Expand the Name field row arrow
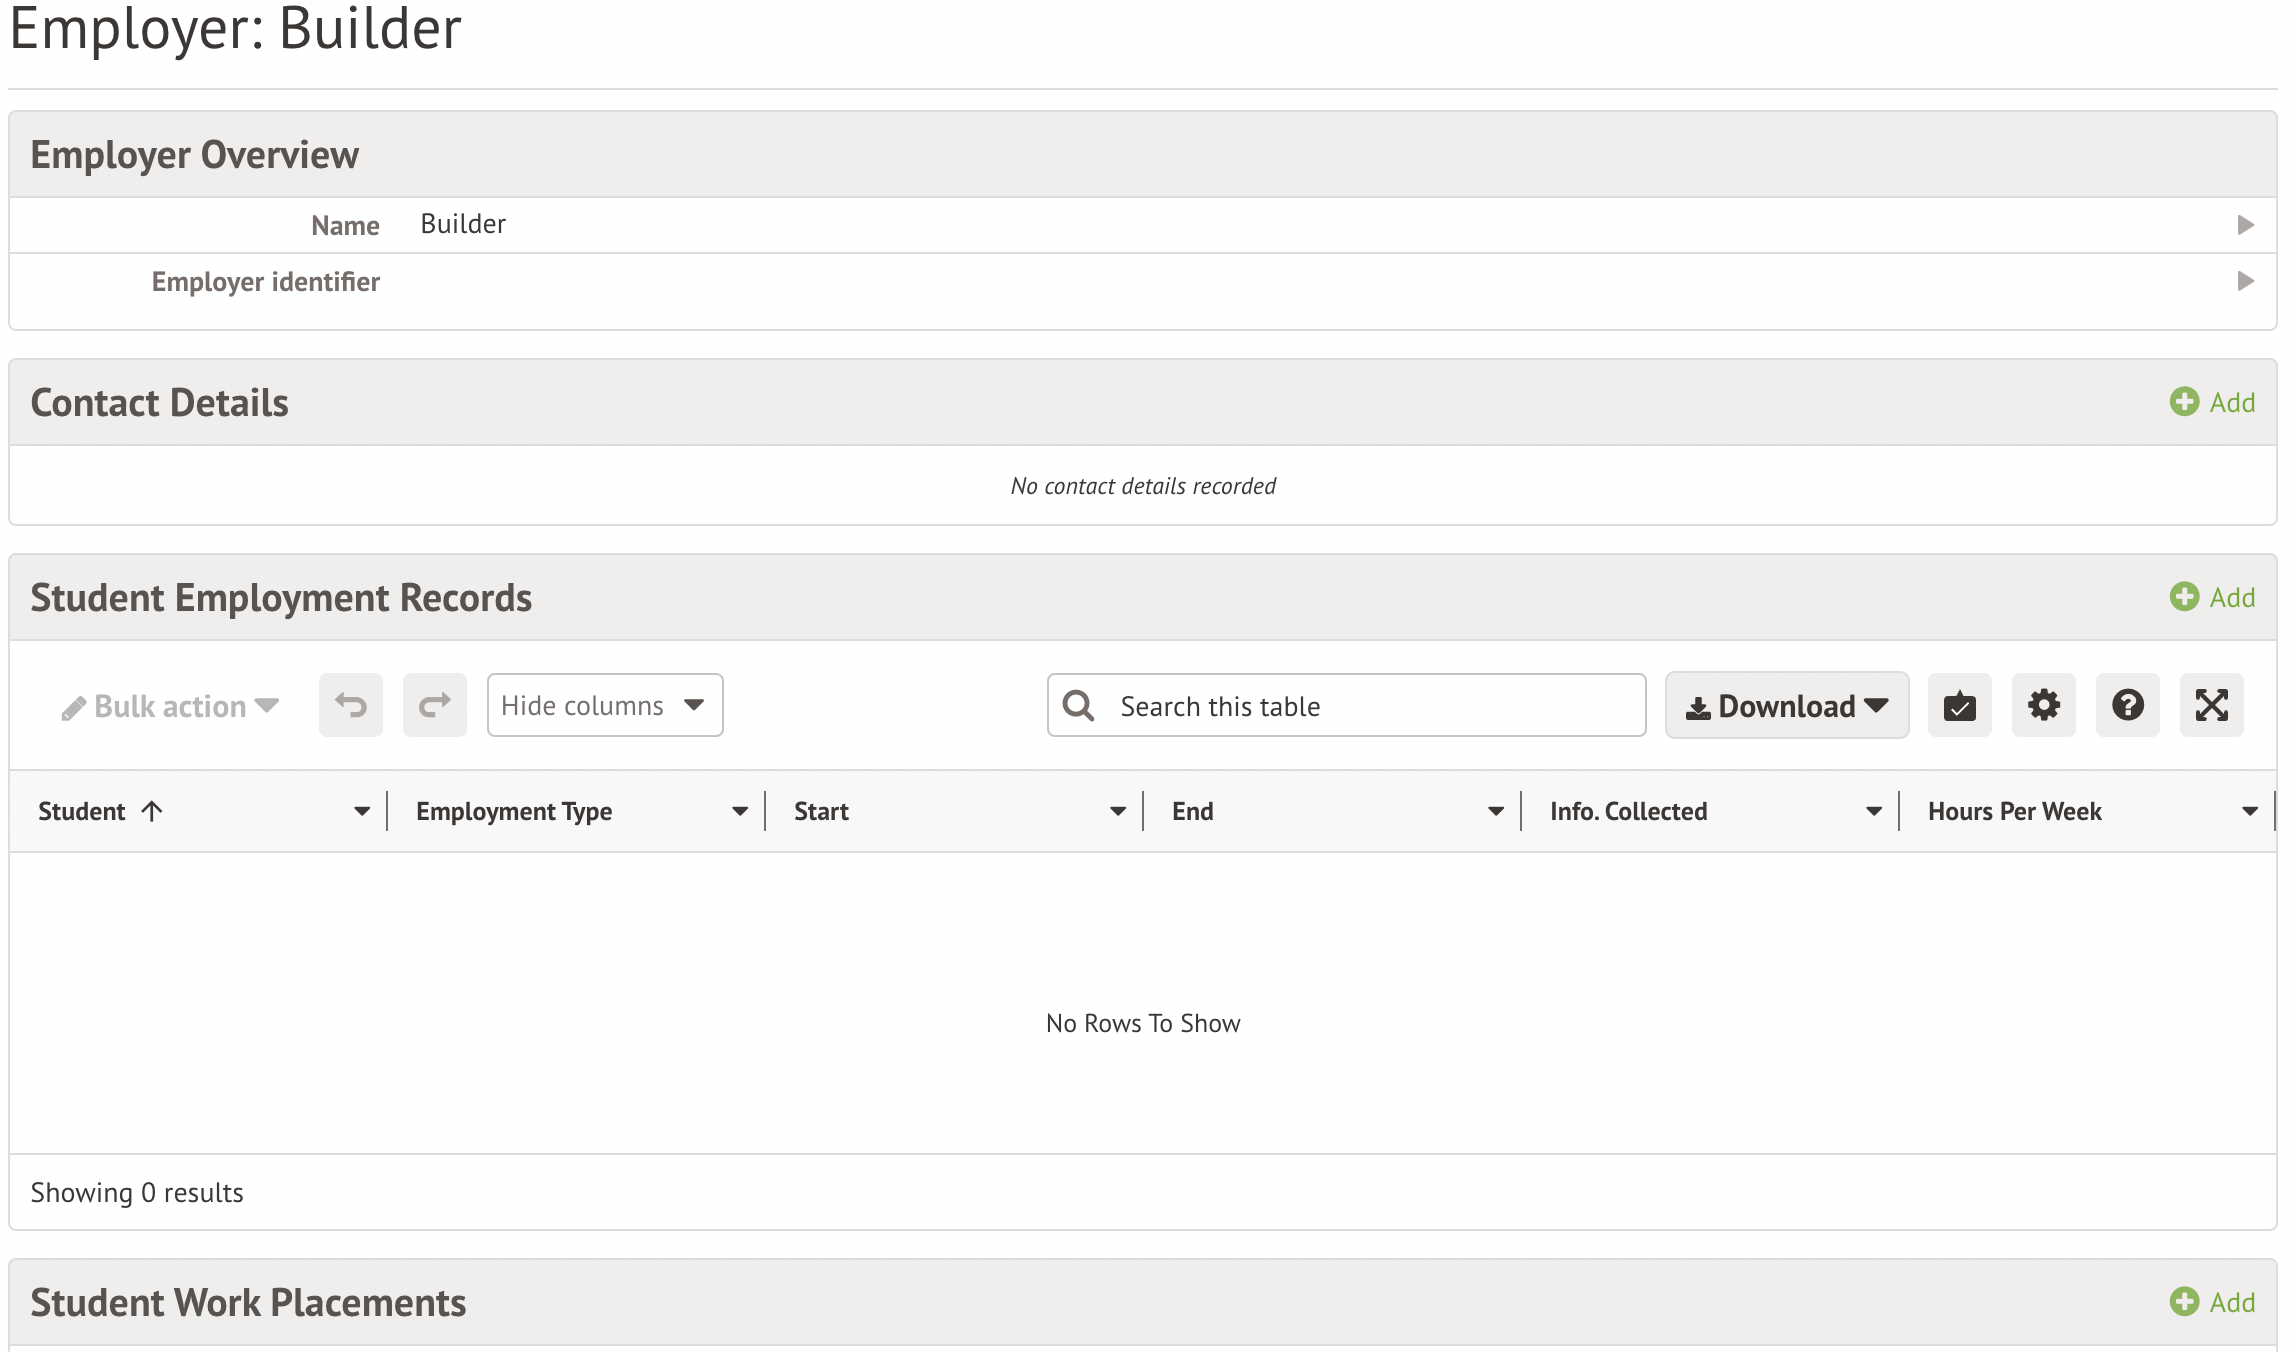This screenshot has height=1352, width=2296. 2245,225
